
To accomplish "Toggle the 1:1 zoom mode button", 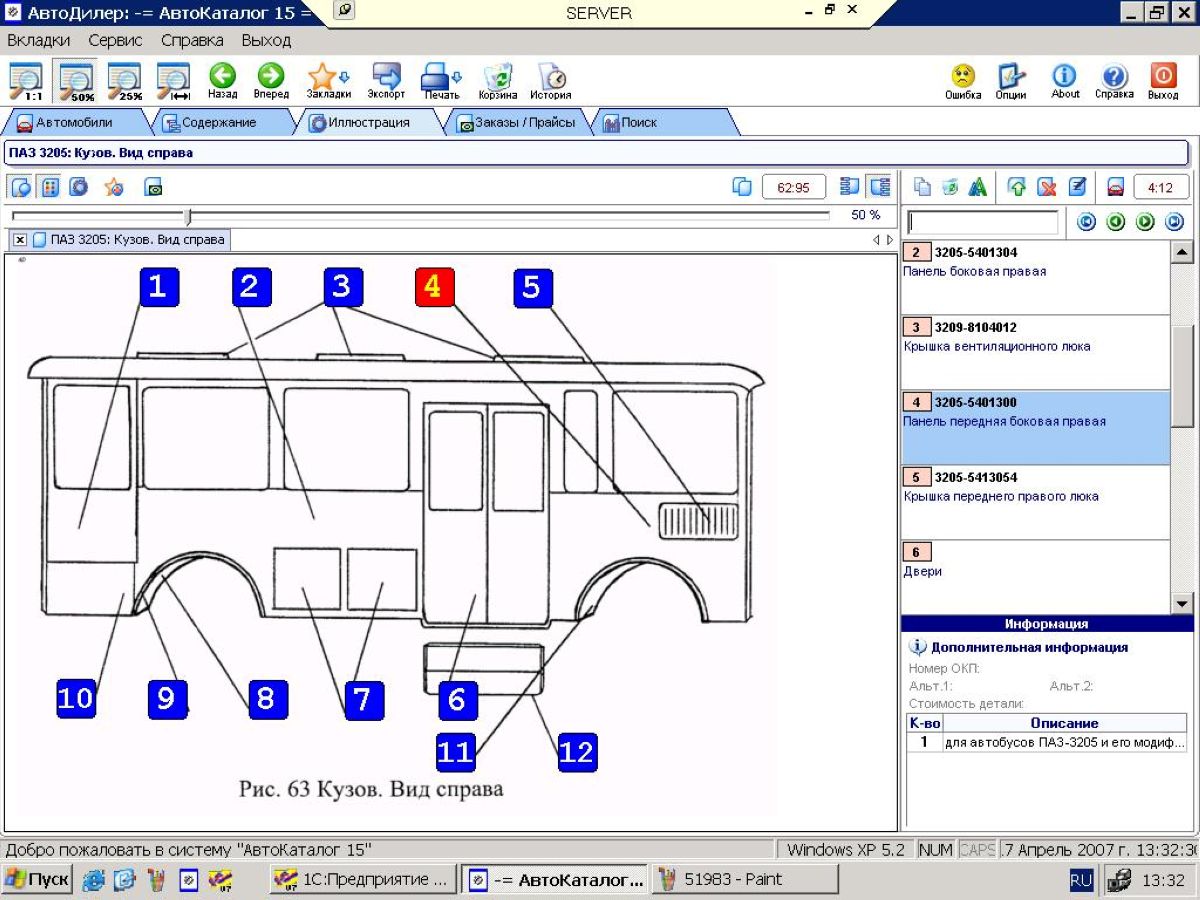I will click(x=26, y=81).
